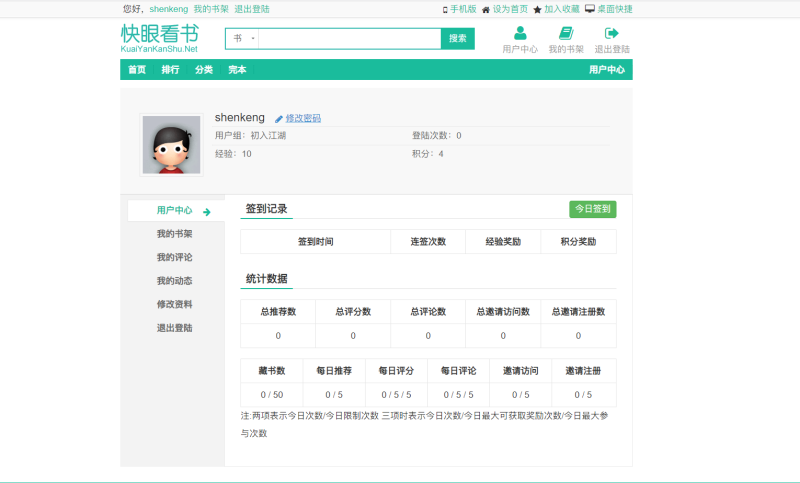Click the 快眼看书 site logo

[x=160, y=38]
